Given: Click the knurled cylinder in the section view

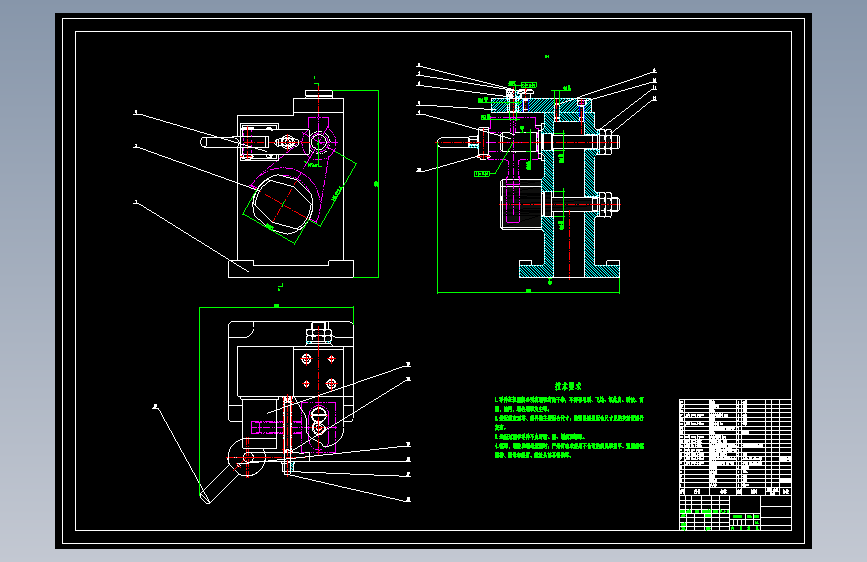Looking at the screenshot, I should point(521,204).
